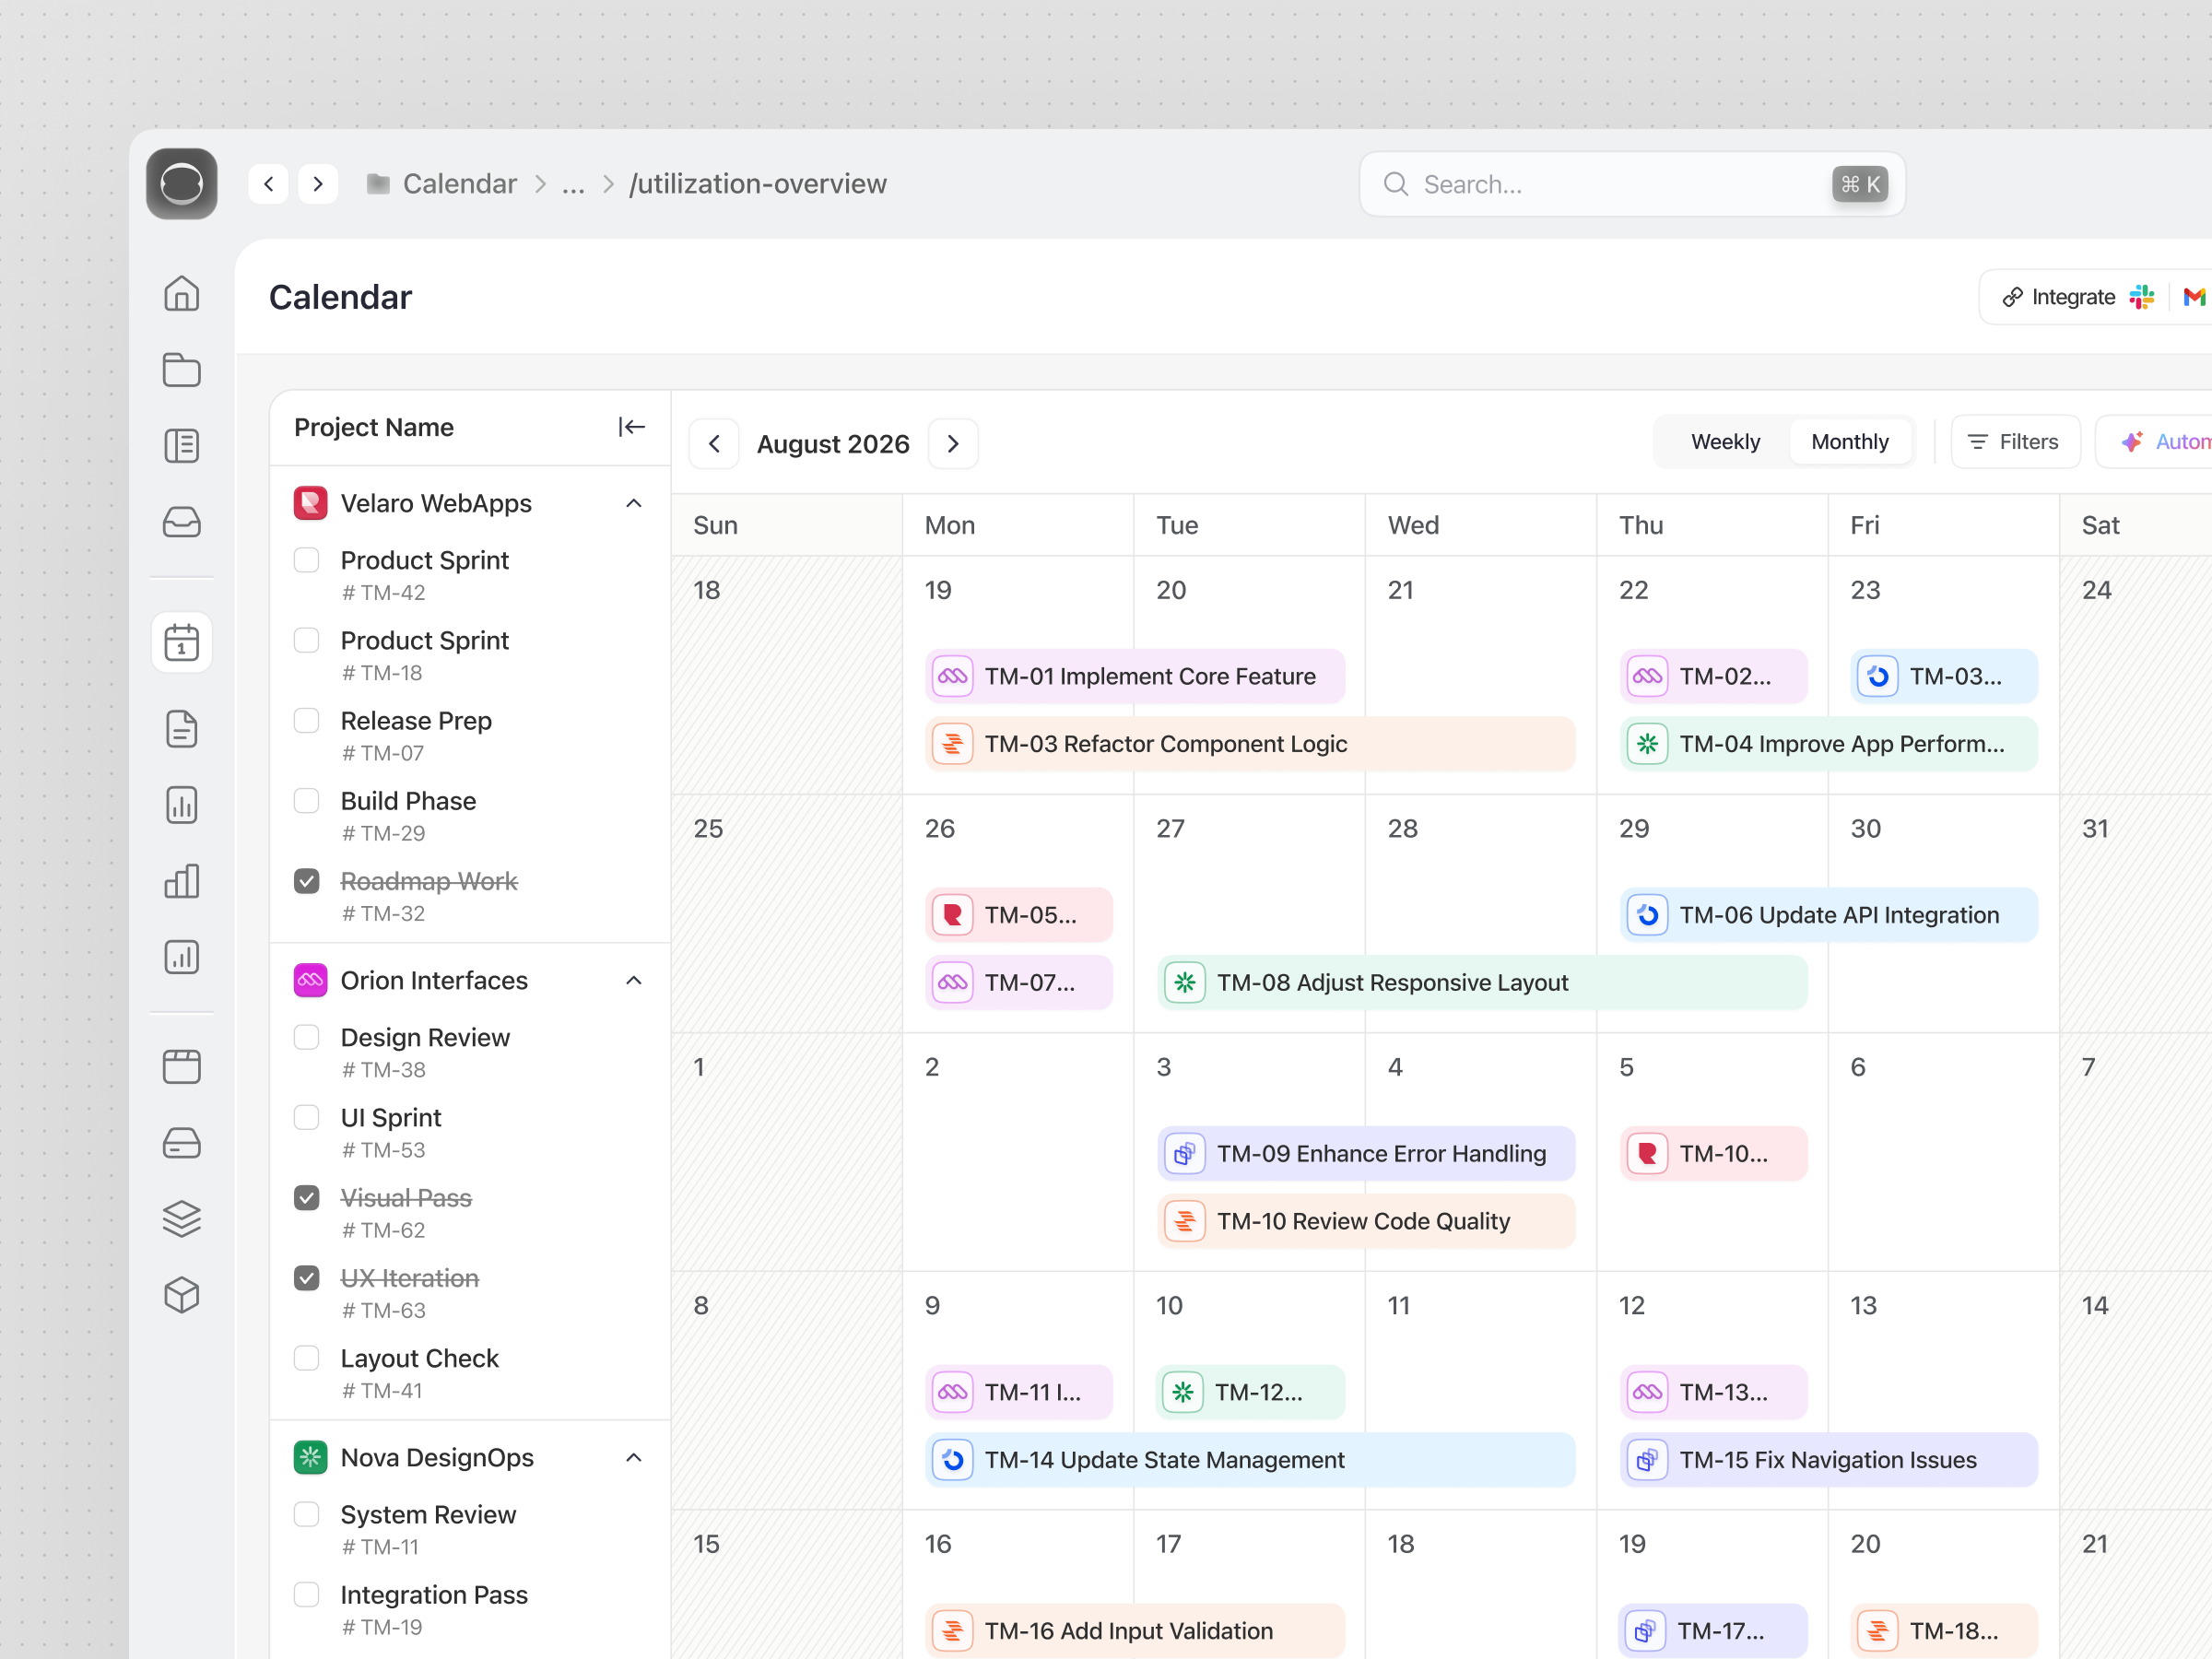Check the Layout Check TM-41 checkbox
Image resolution: width=2212 pixels, height=1659 pixels.
coord(306,1358)
